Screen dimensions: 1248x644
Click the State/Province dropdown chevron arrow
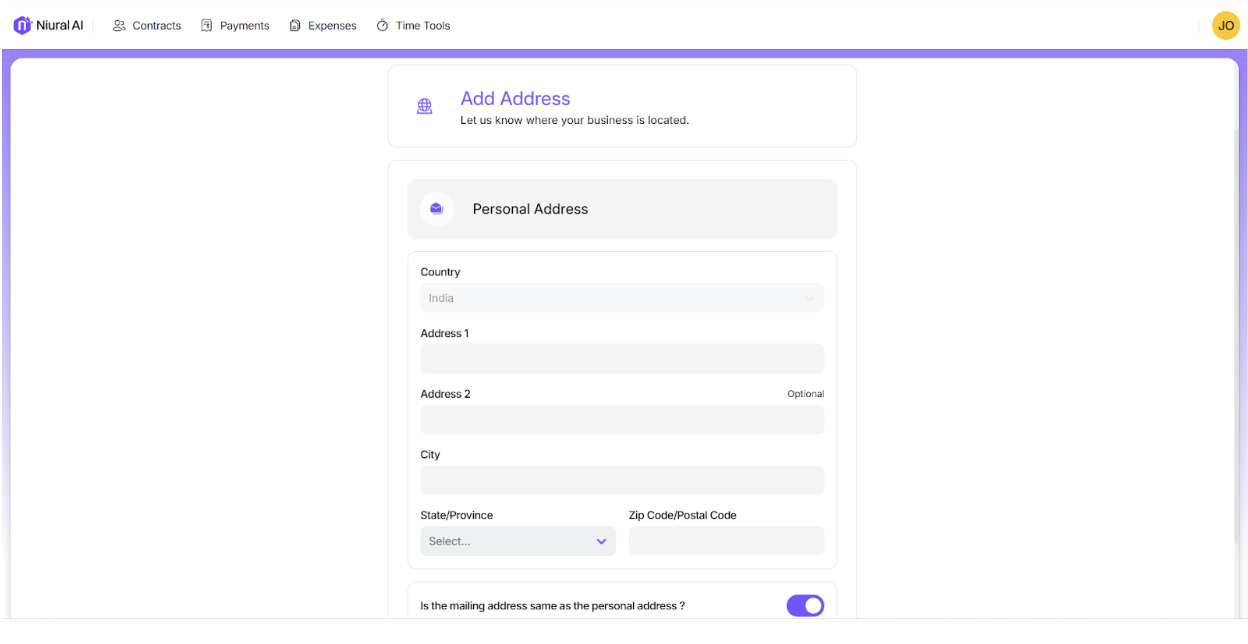click(601, 541)
